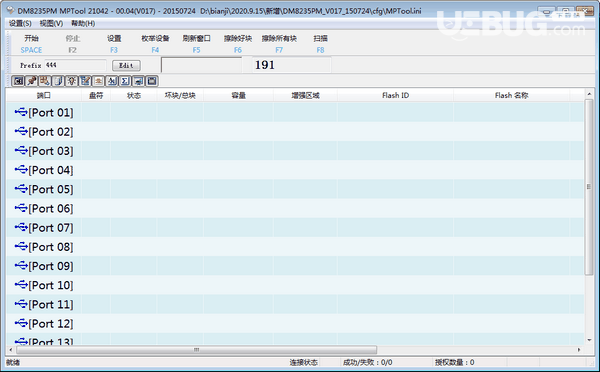
Task: Click 擦除所有块 F7 to erase all blocks
Action: tap(279, 44)
